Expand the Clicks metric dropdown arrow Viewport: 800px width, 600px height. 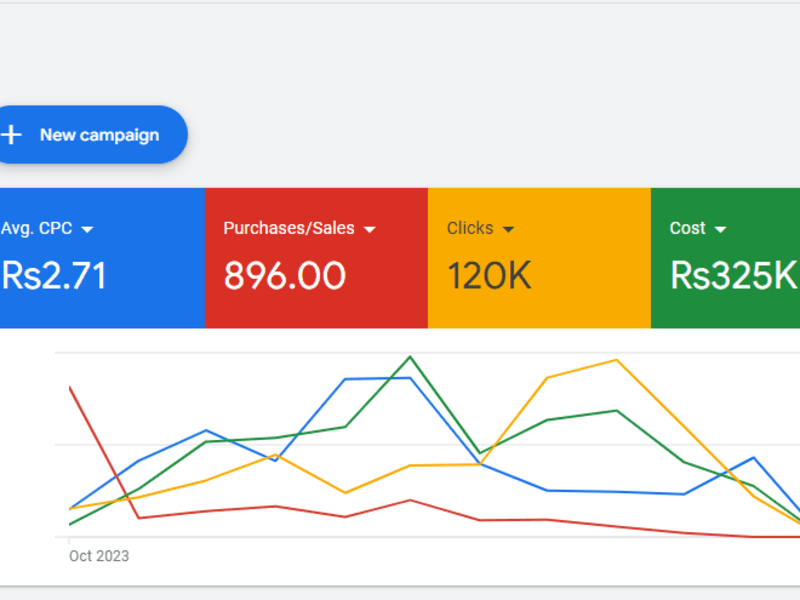tap(508, 230)
